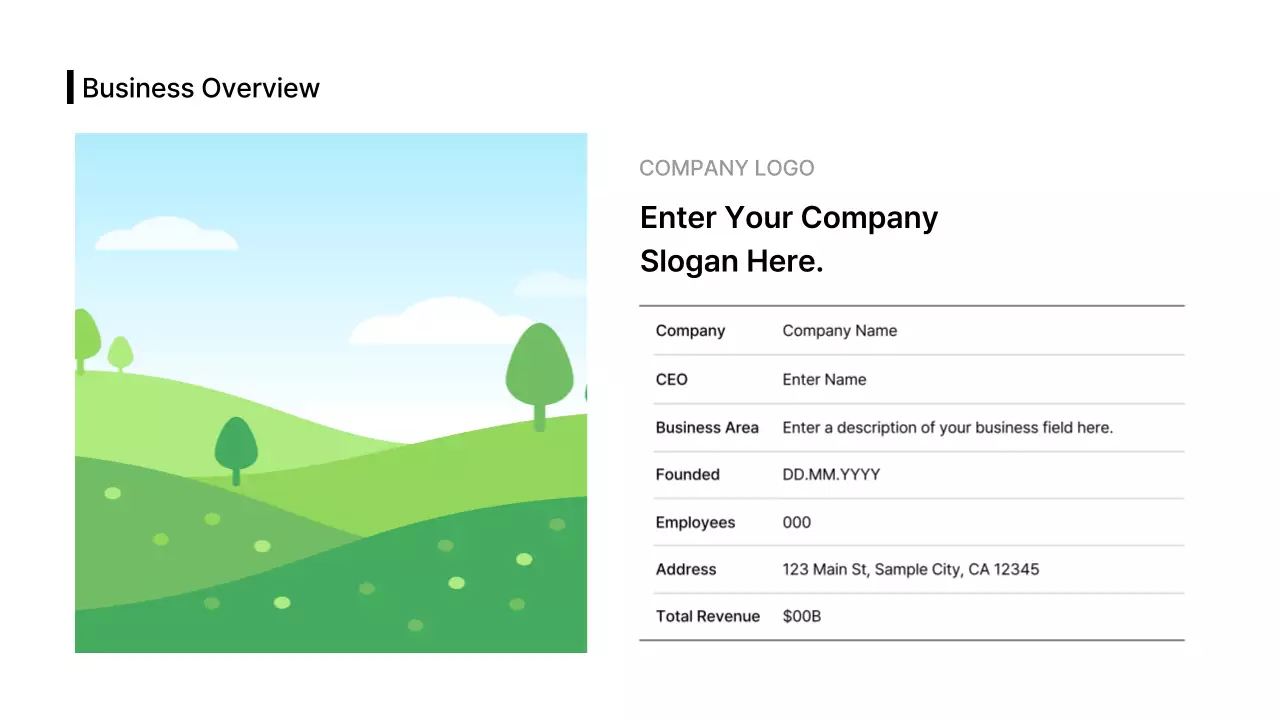Click the largest tree in the illustration

(x=540, y=370)
